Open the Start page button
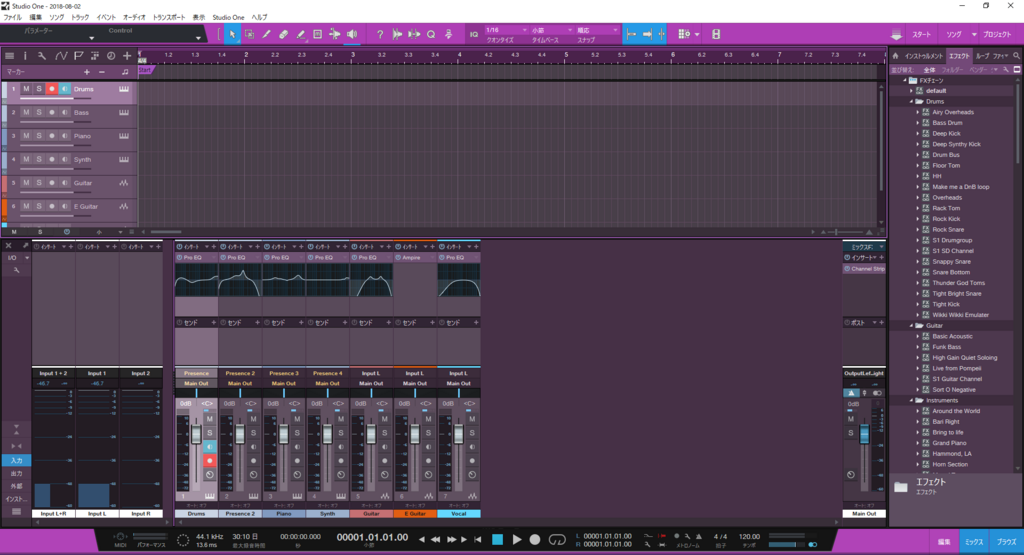This screenshot has height=555, width=1024. (921, 35)
